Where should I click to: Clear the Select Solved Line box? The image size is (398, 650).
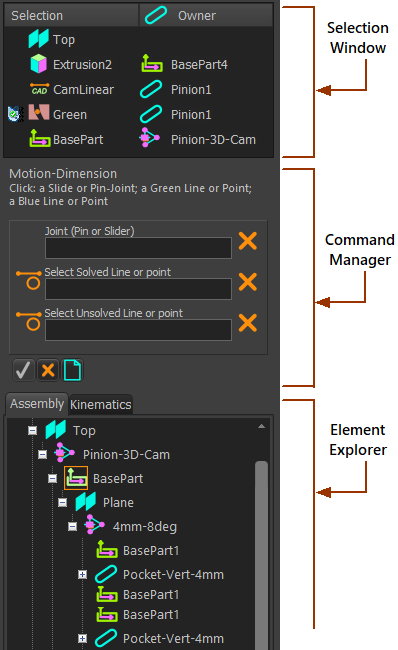(x=248, y=282)
